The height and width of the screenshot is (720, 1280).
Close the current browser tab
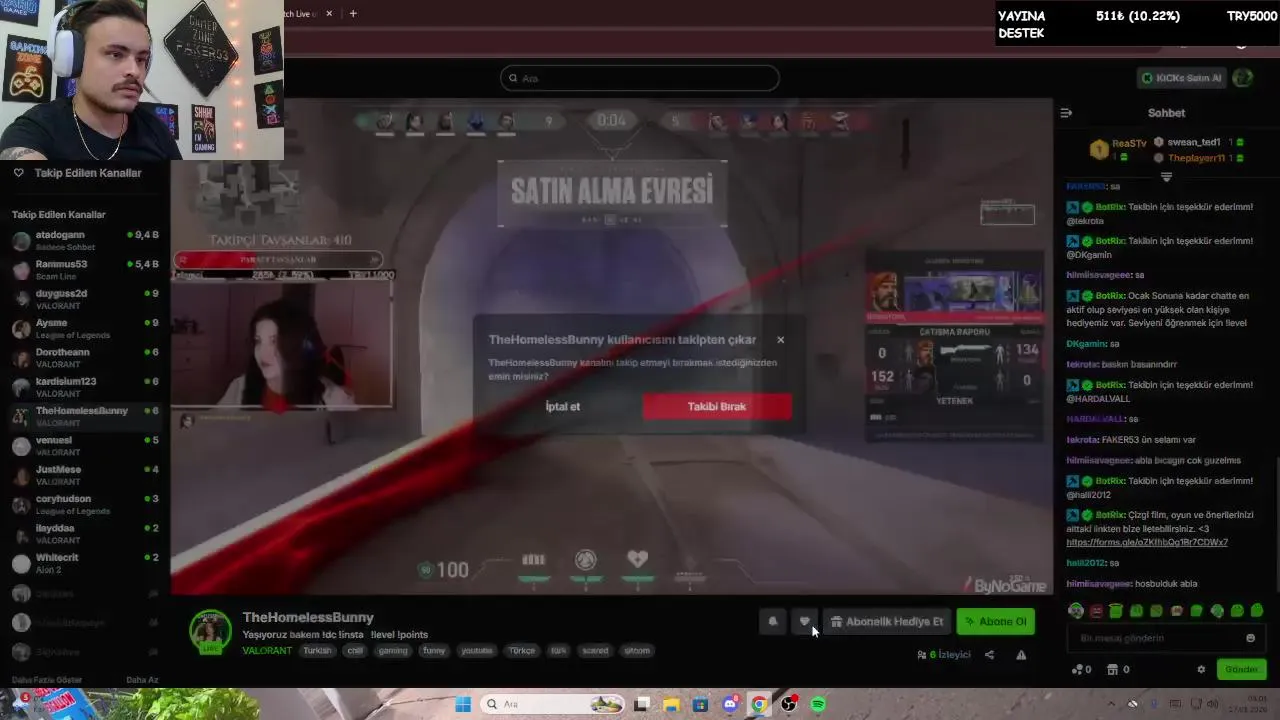click(x=330, y=13)
